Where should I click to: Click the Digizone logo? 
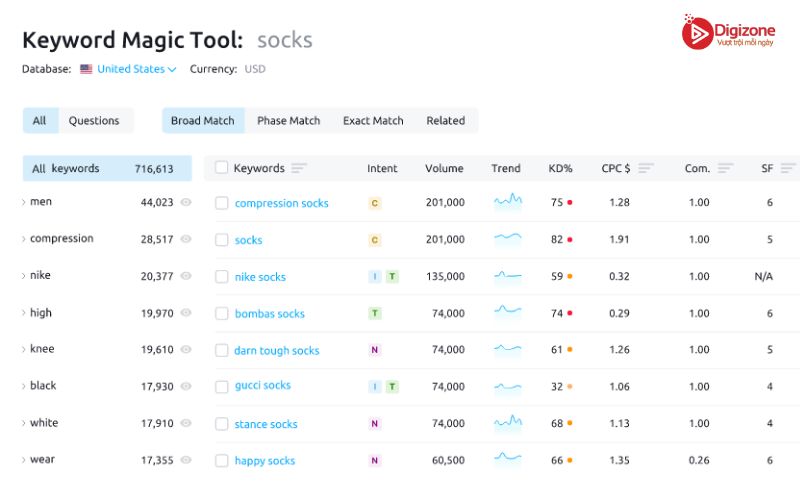[728, 32]
